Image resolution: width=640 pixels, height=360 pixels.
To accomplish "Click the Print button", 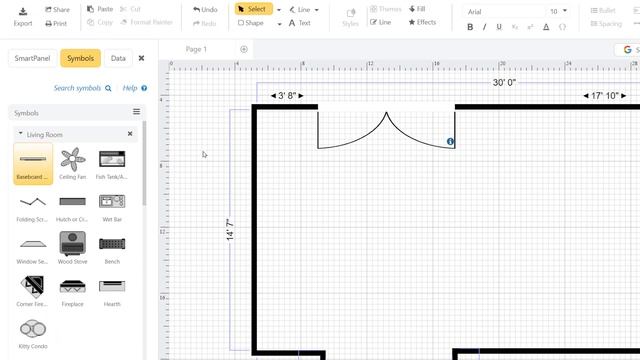I will [x=56, y=24].
